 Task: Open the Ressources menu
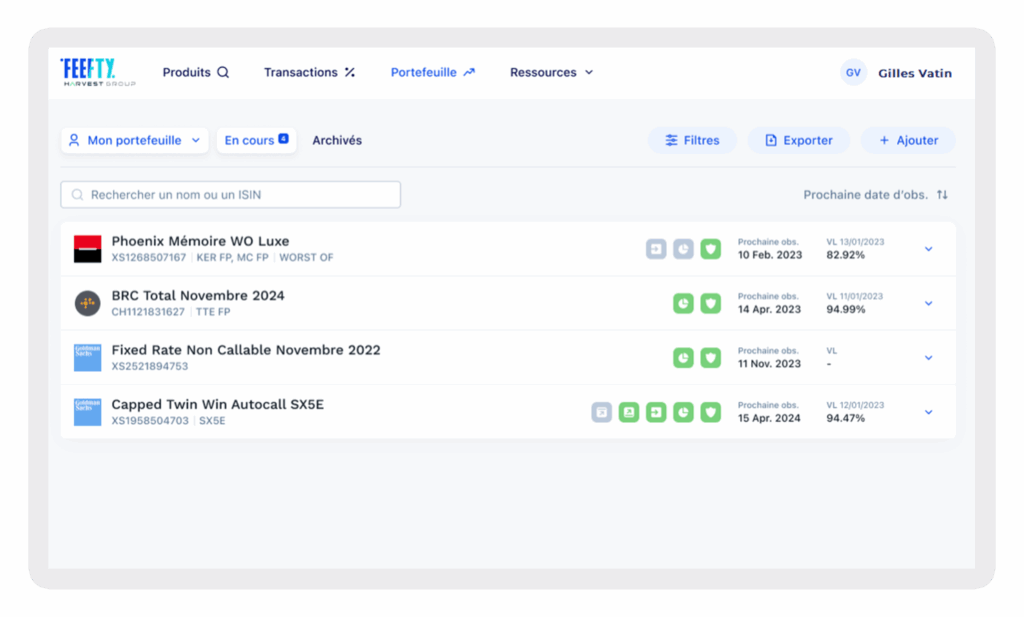coord(551,73)
